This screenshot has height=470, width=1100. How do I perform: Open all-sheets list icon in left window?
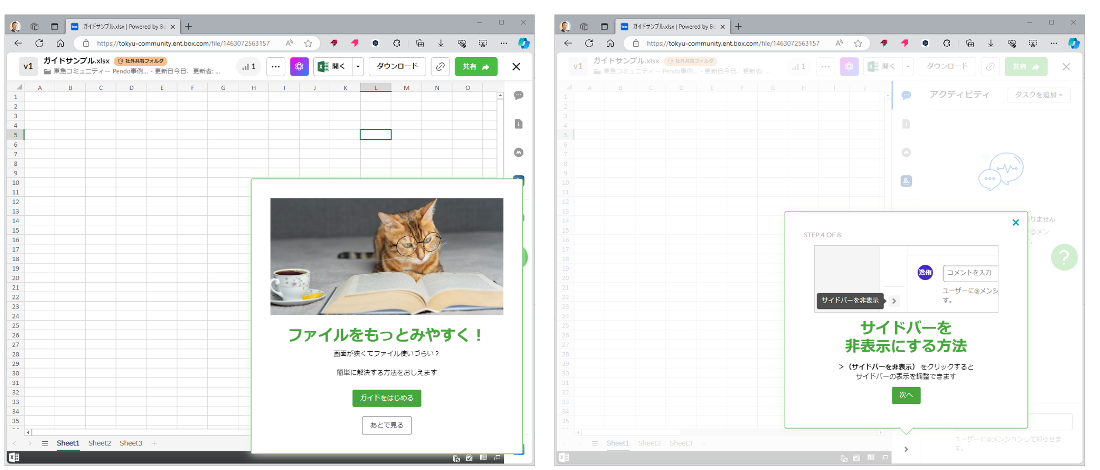click(45, 443)
